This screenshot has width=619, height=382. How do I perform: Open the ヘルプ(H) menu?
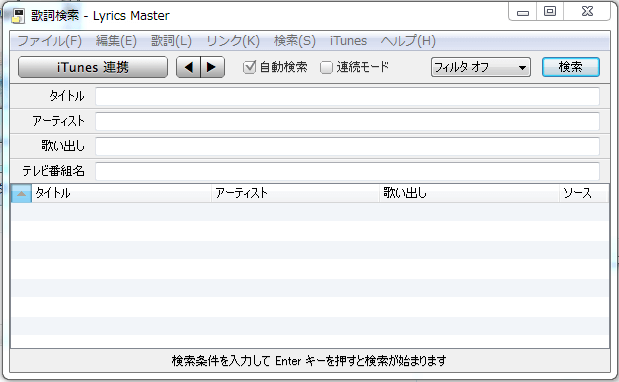[x=408, y=41]
